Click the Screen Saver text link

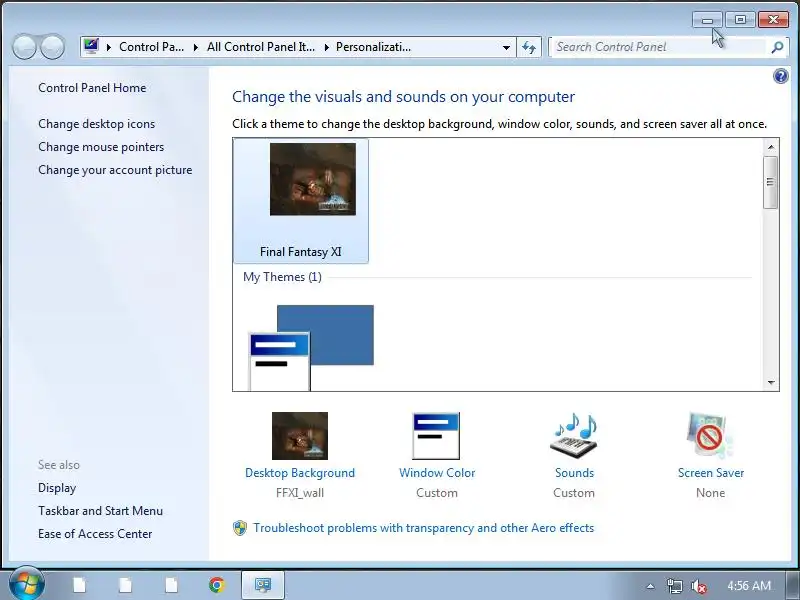tap(711, 473)
